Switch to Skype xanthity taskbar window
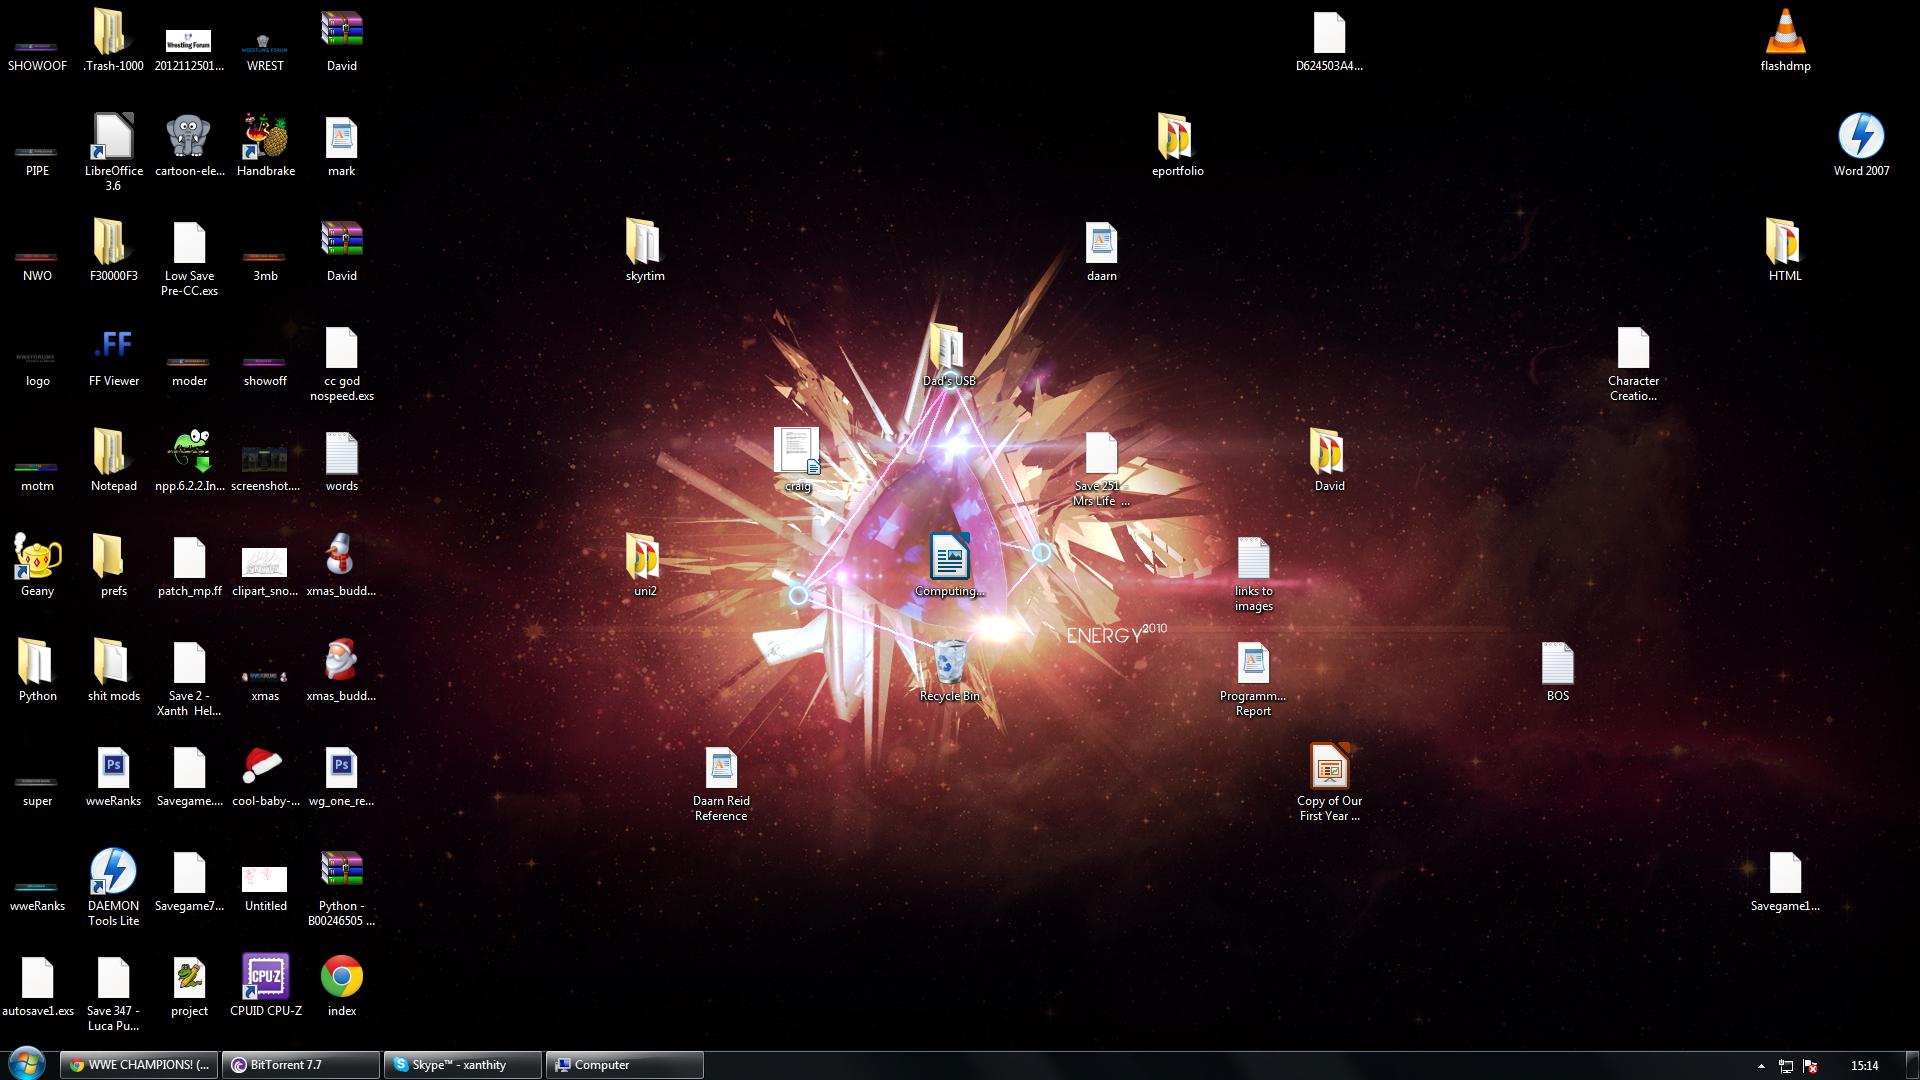The height and width of the screenshot is (1080, 1920). tap(462, 1065)
